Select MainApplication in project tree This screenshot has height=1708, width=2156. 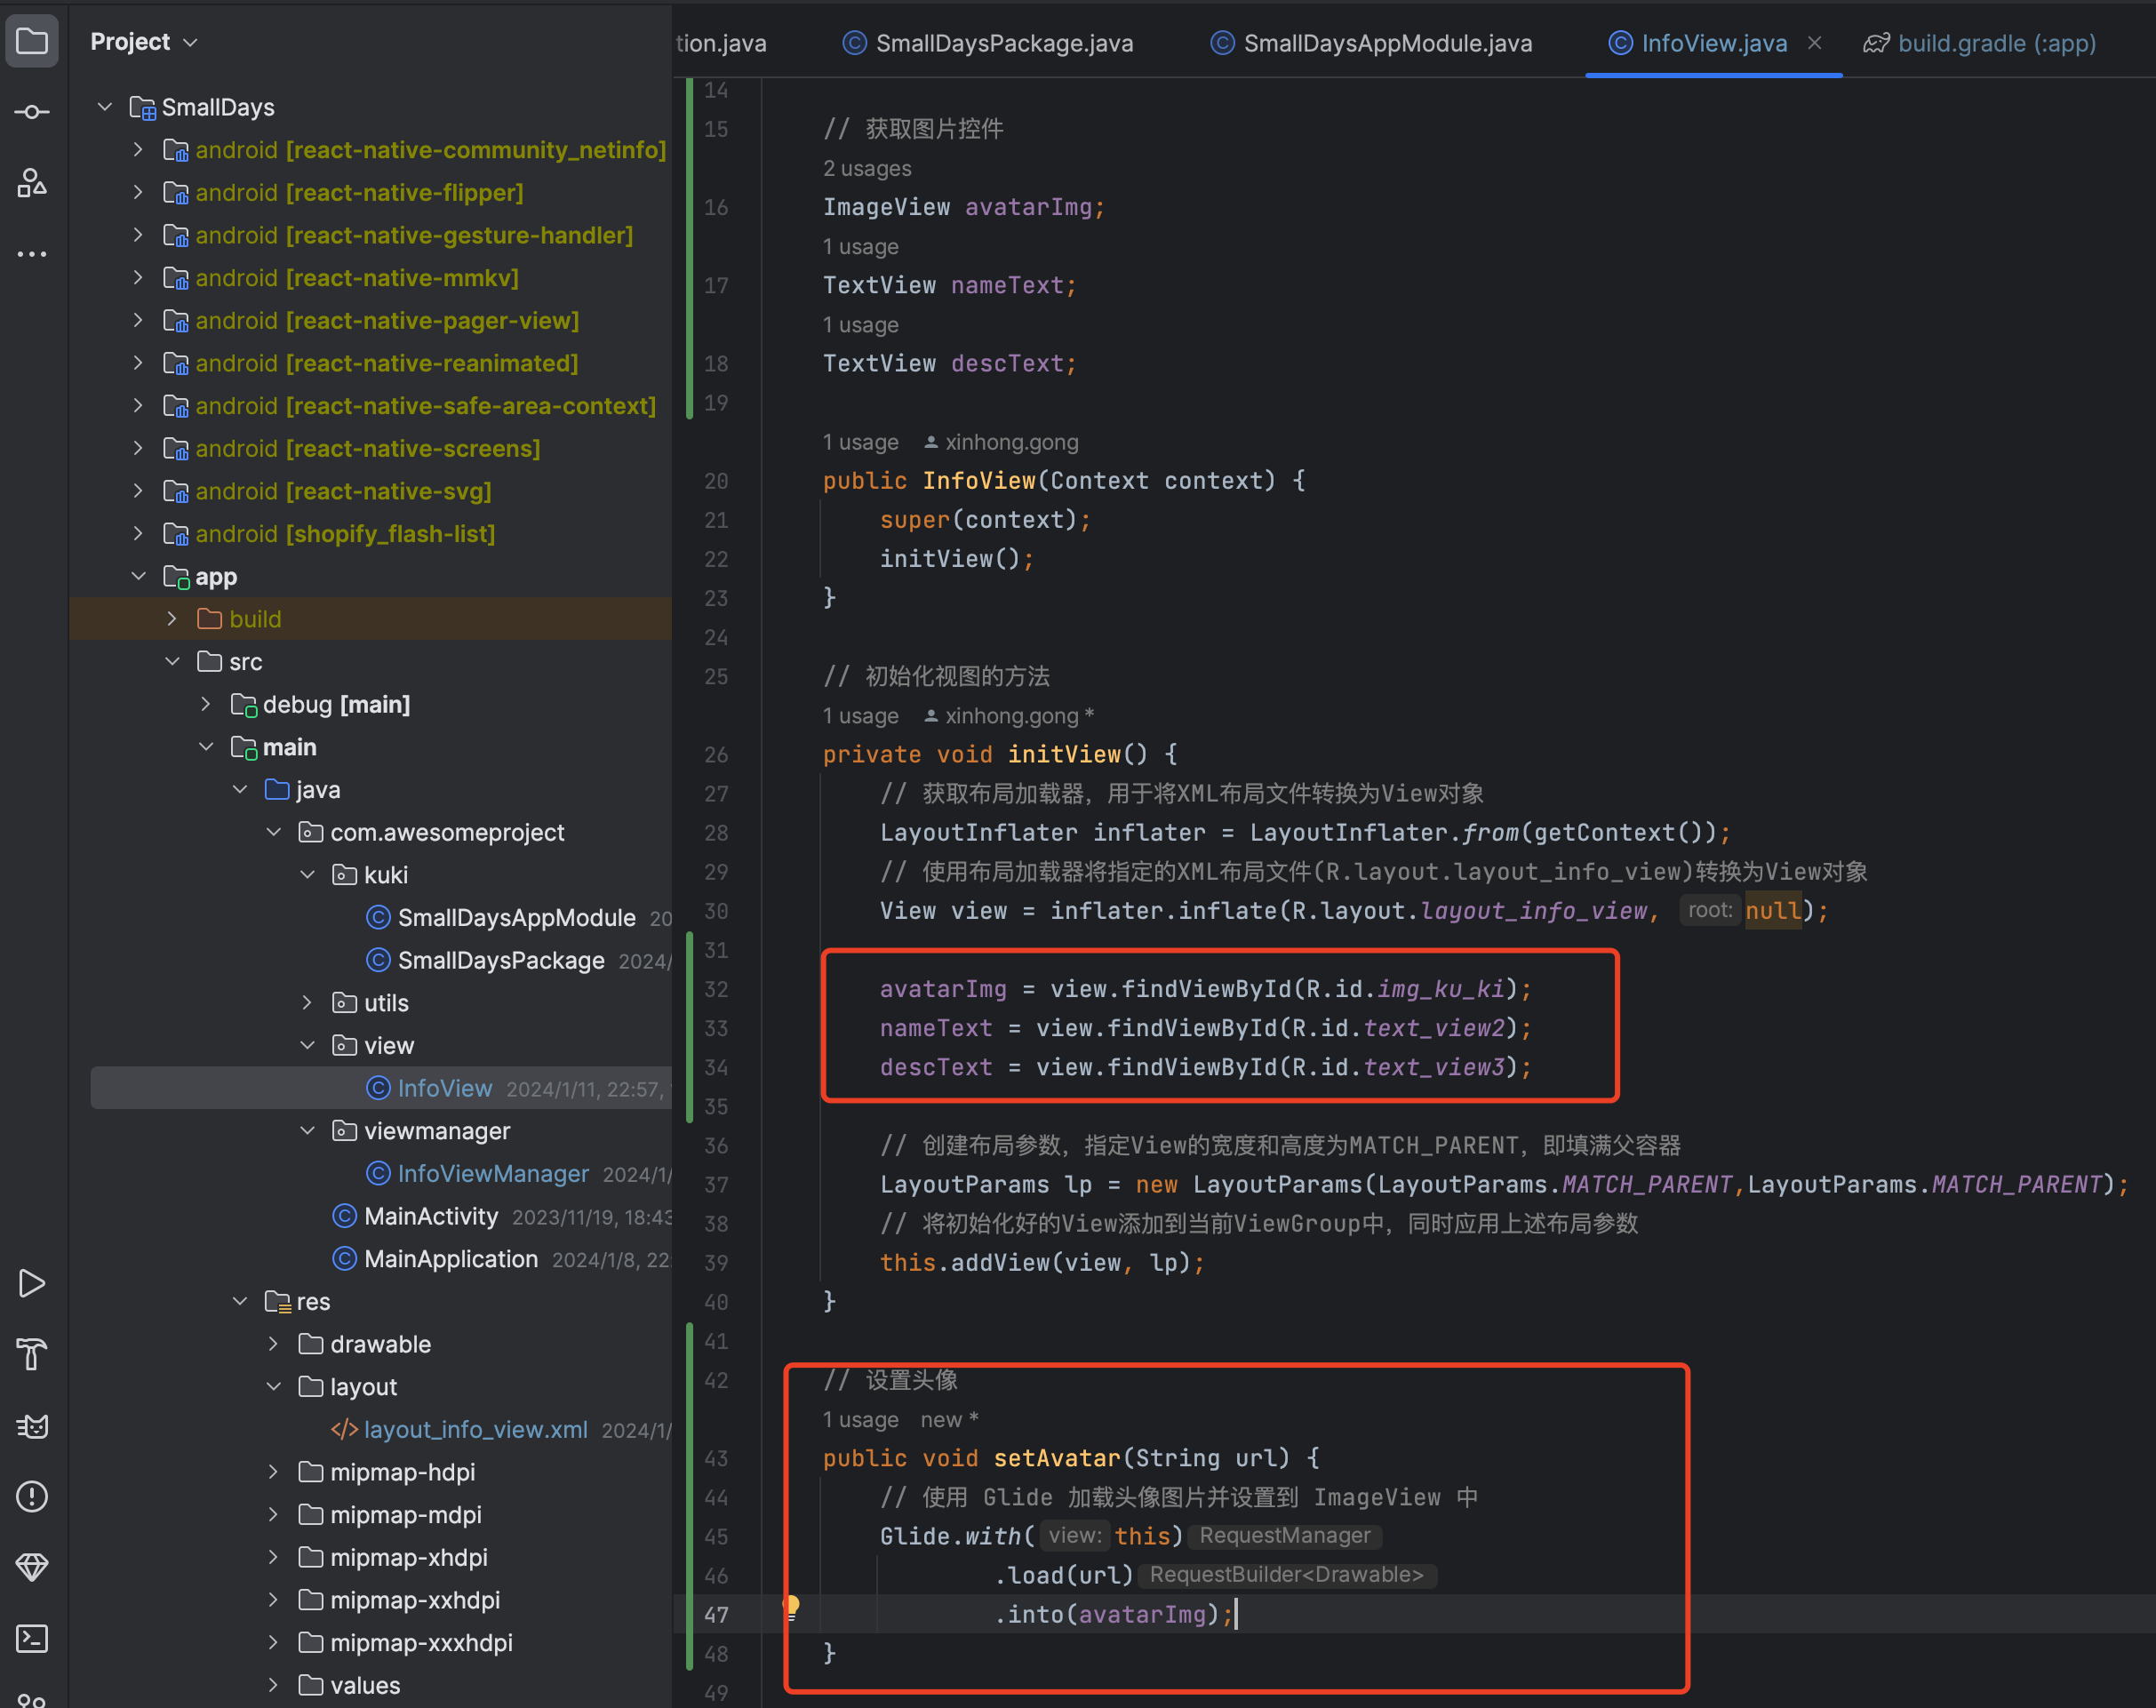(450, 1259)
